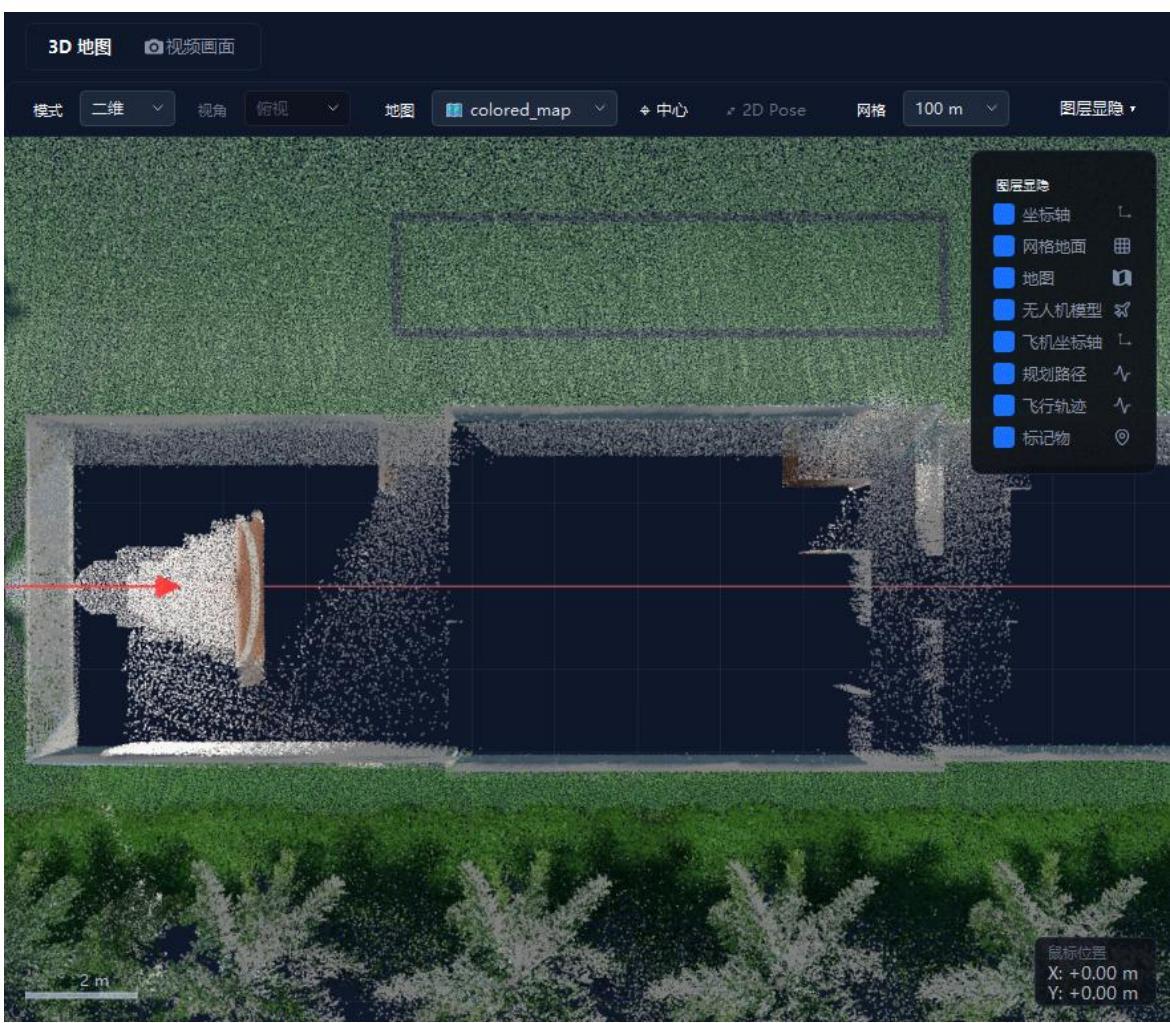1170x1023 pixels.
Task: Click the 网格地面 layer label
Action: pyautogui.click(x=1054, y=246)
